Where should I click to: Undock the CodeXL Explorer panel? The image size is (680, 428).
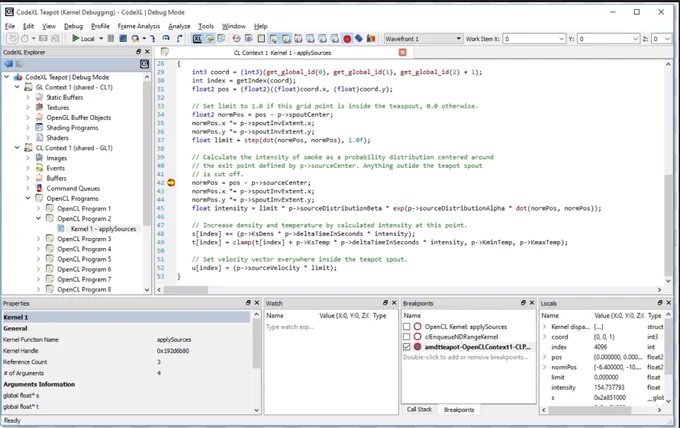coord(139,52)
